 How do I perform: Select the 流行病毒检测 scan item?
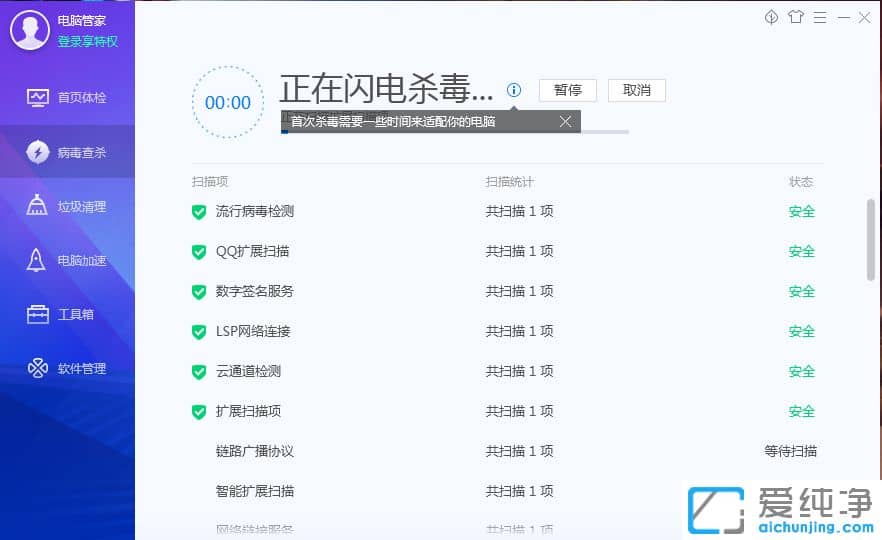point(255,212)
